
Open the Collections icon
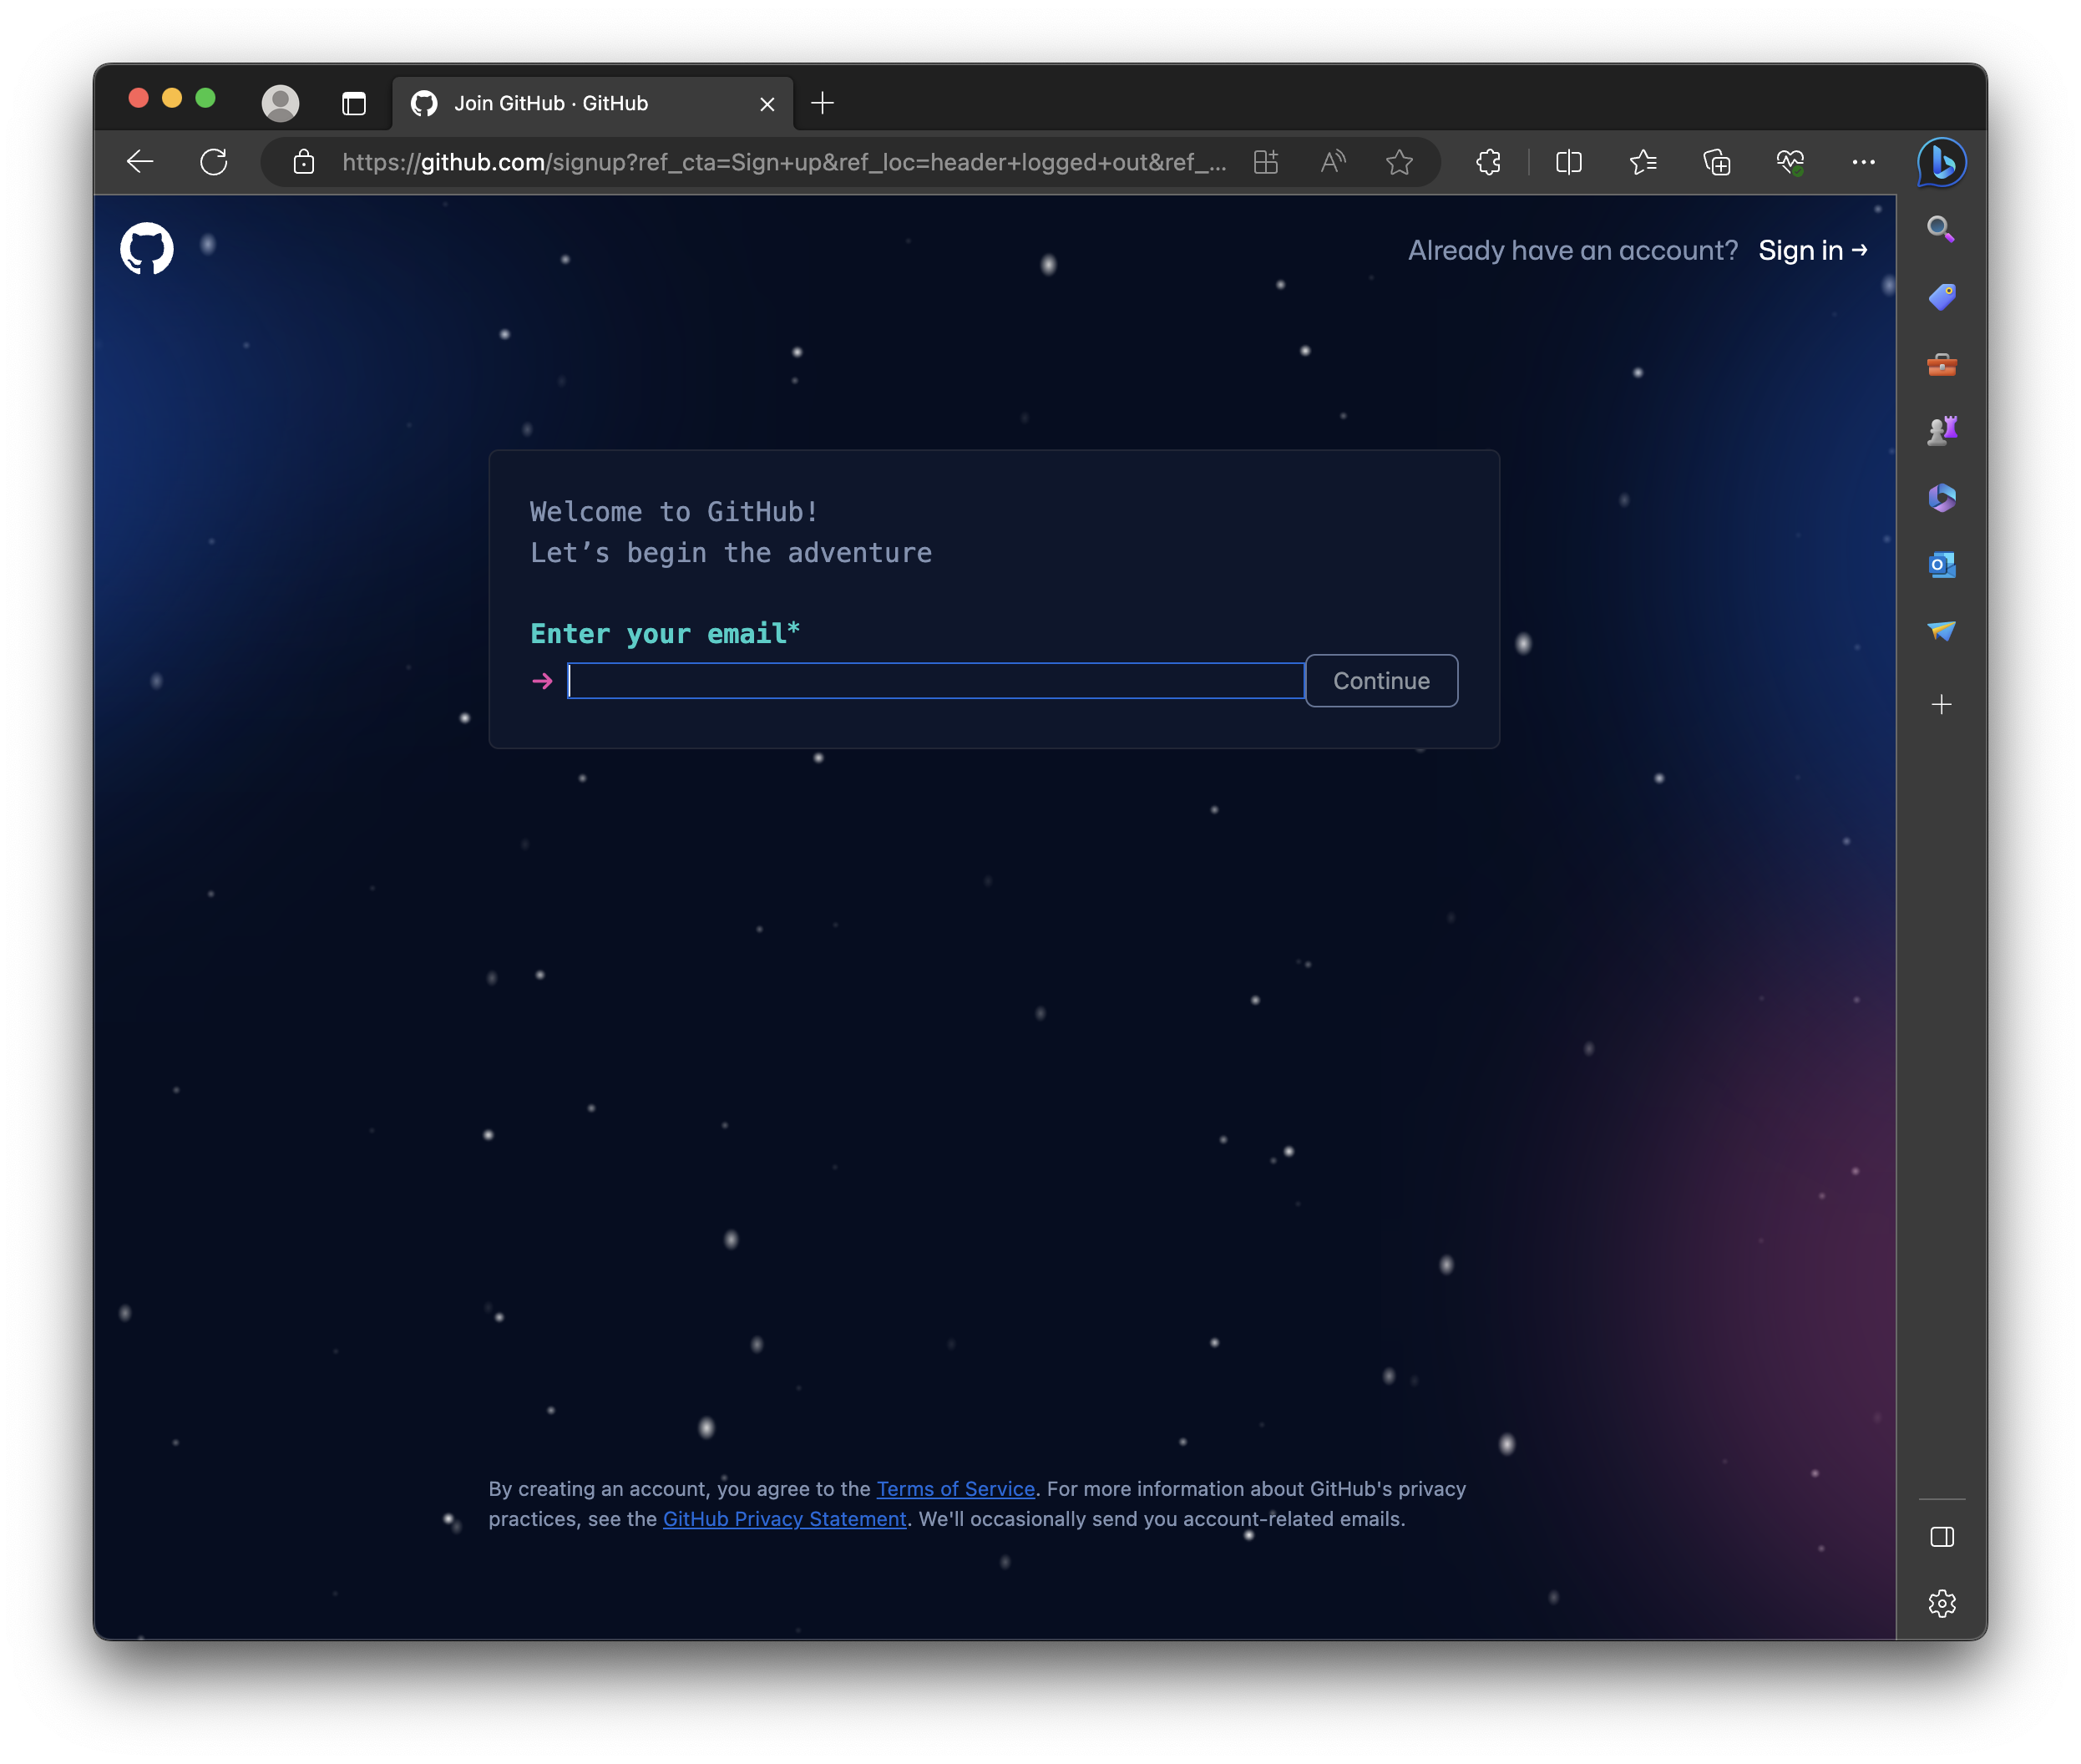1716,162
